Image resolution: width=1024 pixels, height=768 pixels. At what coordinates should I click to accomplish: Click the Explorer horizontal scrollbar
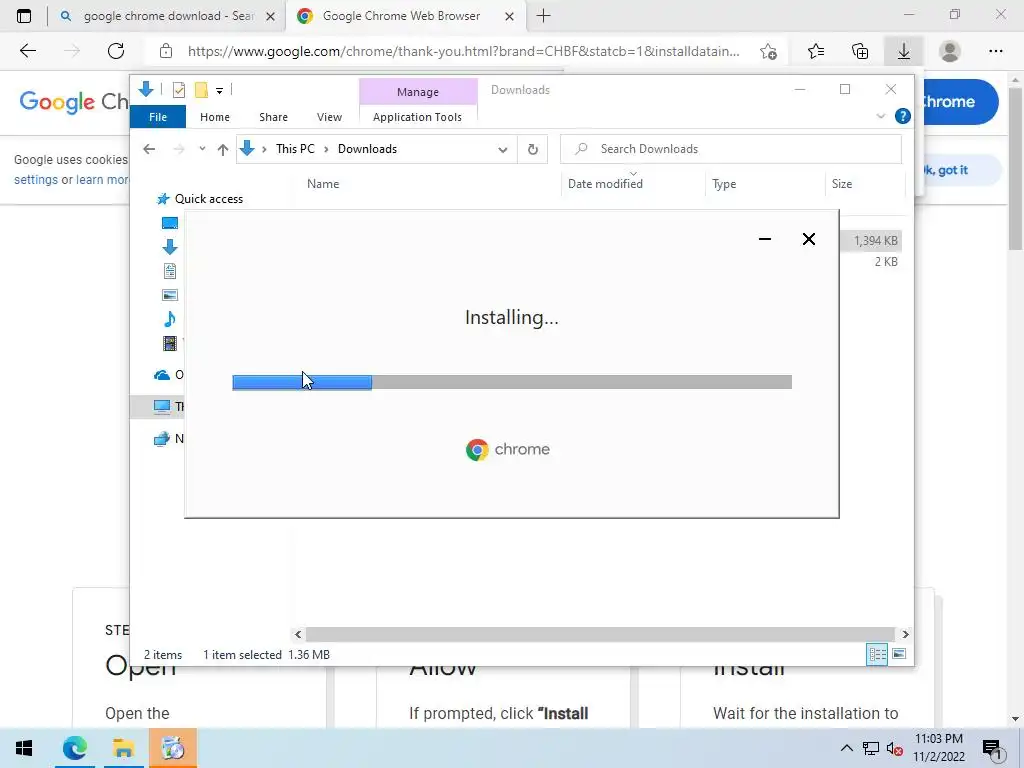[601, 634]
